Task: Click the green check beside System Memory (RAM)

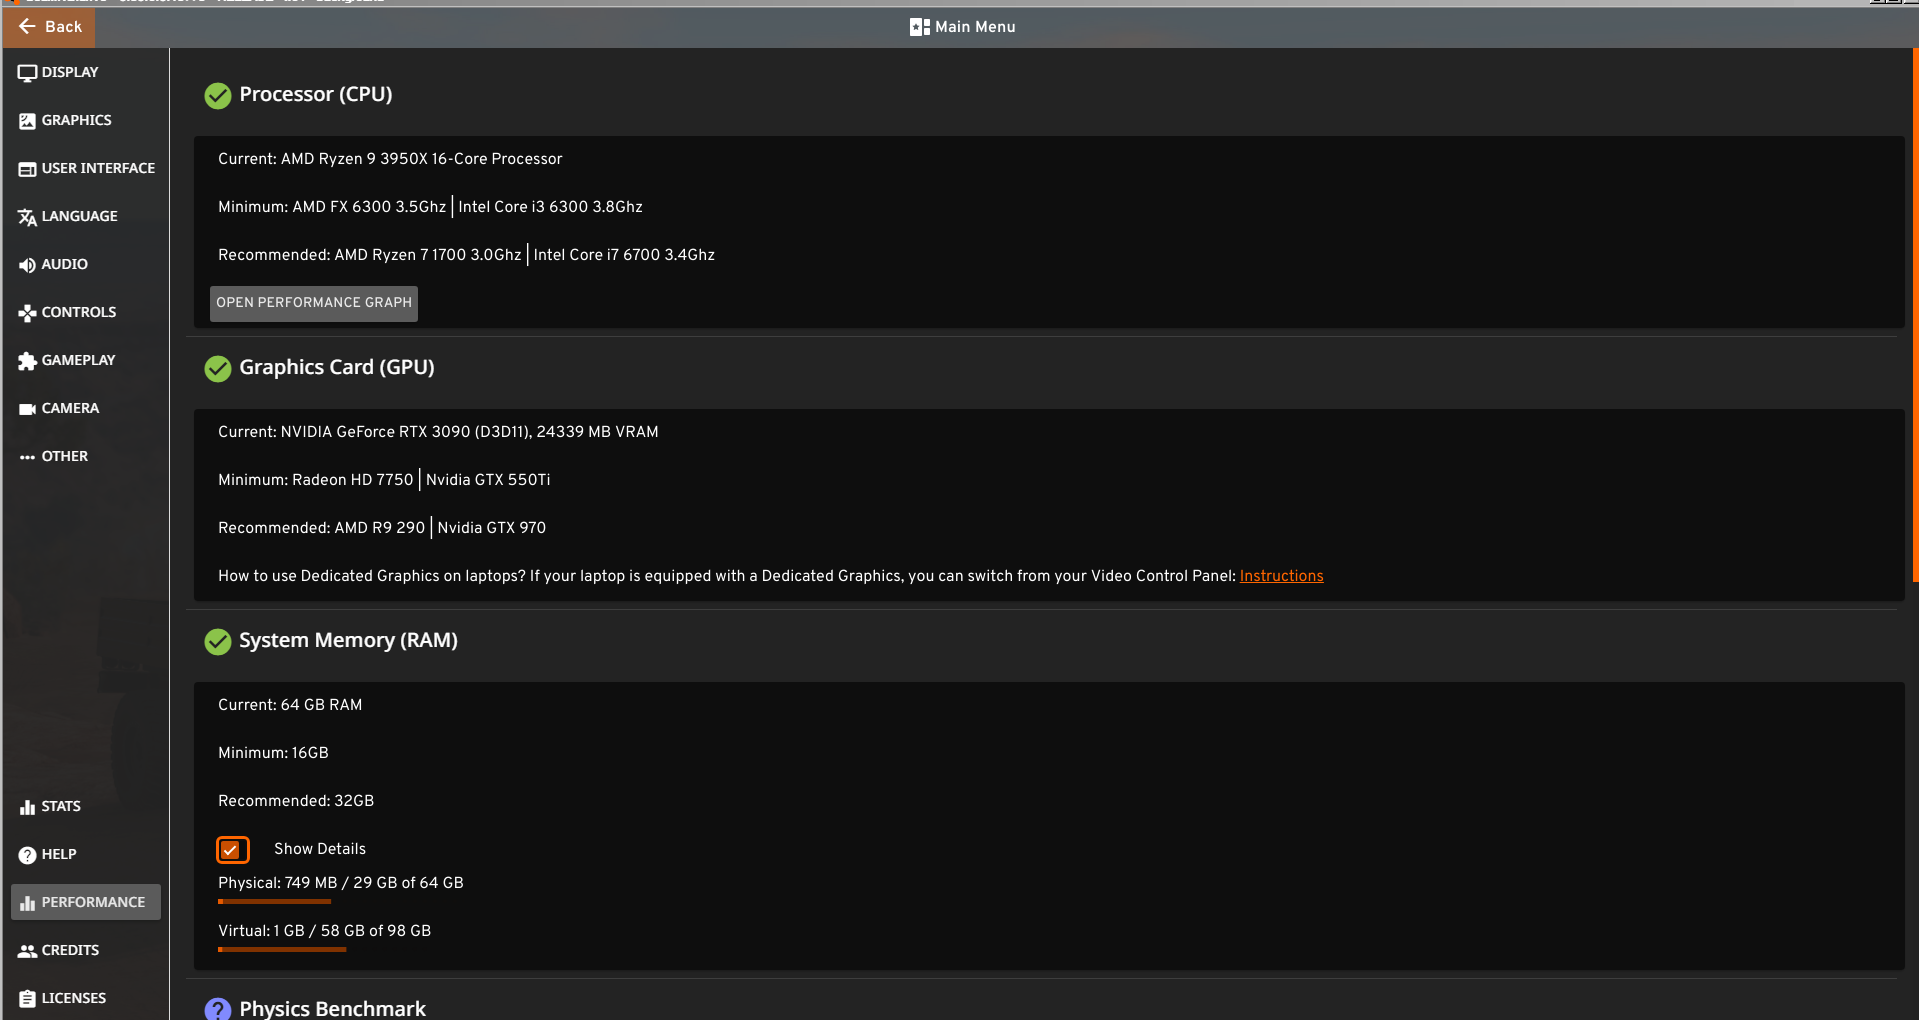Action: 217,642
